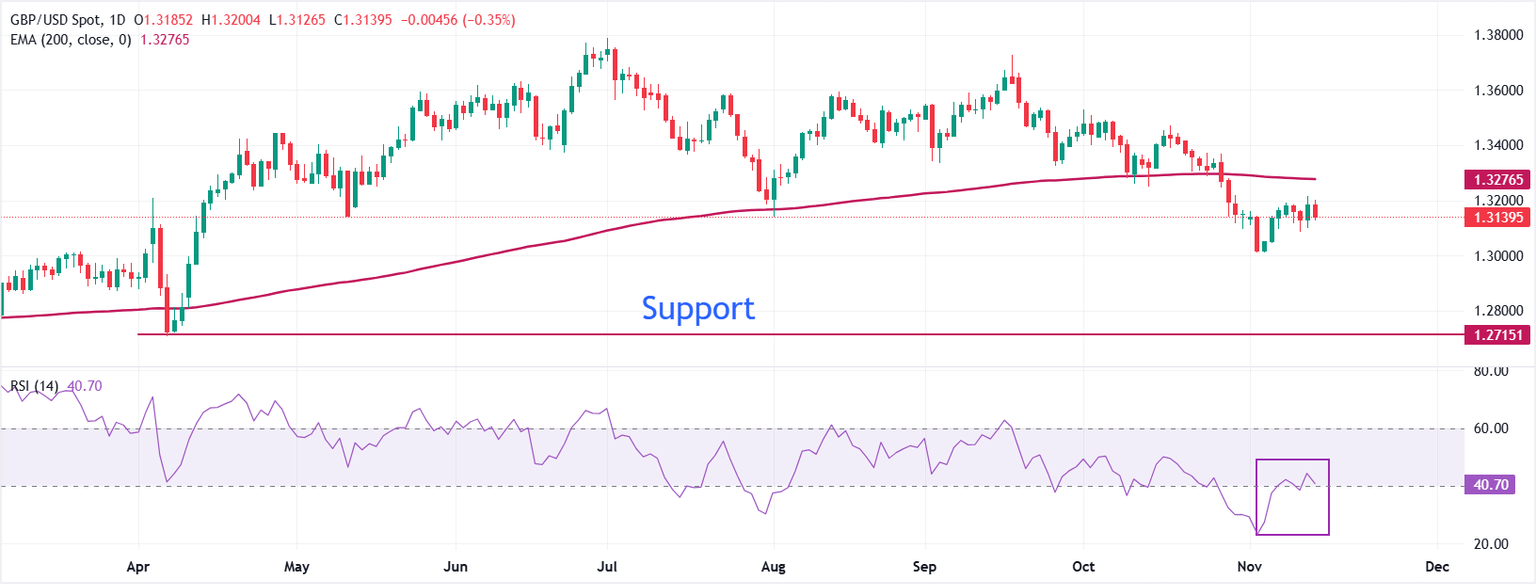Click the blue Support text annotation
Viewport: 1536px width, 584px height.
[697, 308]
